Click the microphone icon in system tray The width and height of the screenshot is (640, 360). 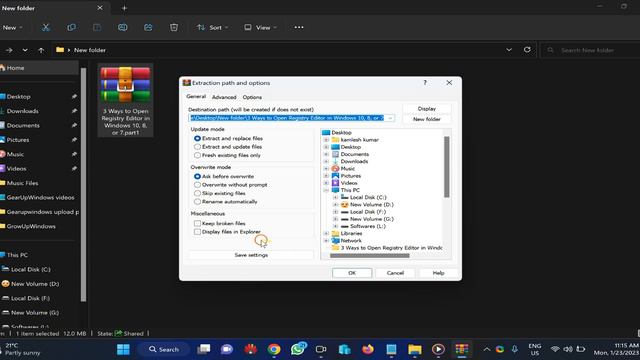click(x=515, y=349)
